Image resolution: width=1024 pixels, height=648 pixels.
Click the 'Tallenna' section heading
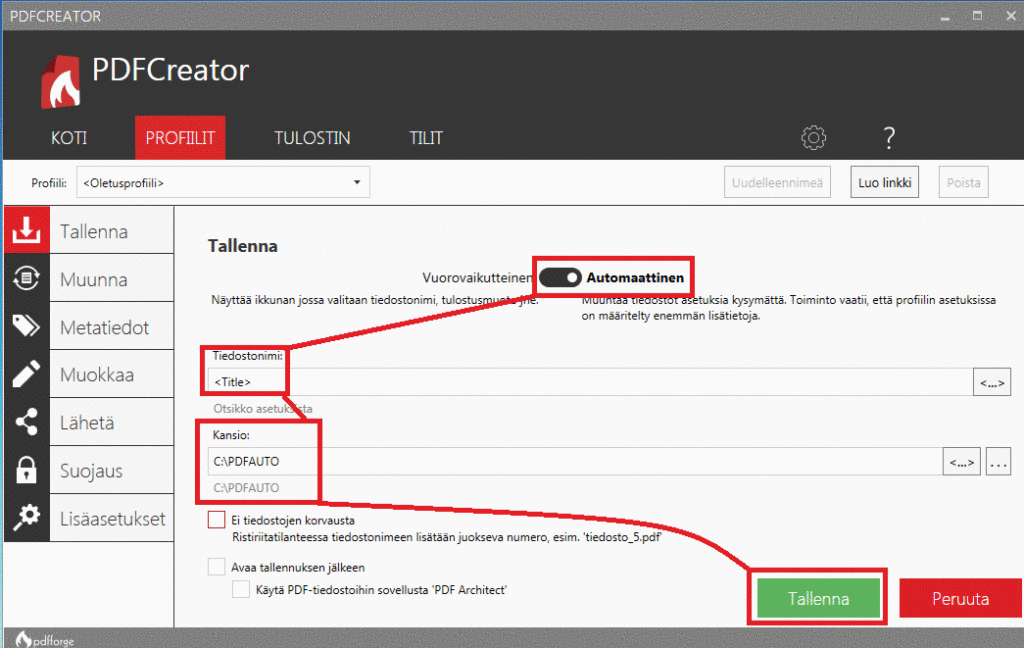click(x=243, y=246)
